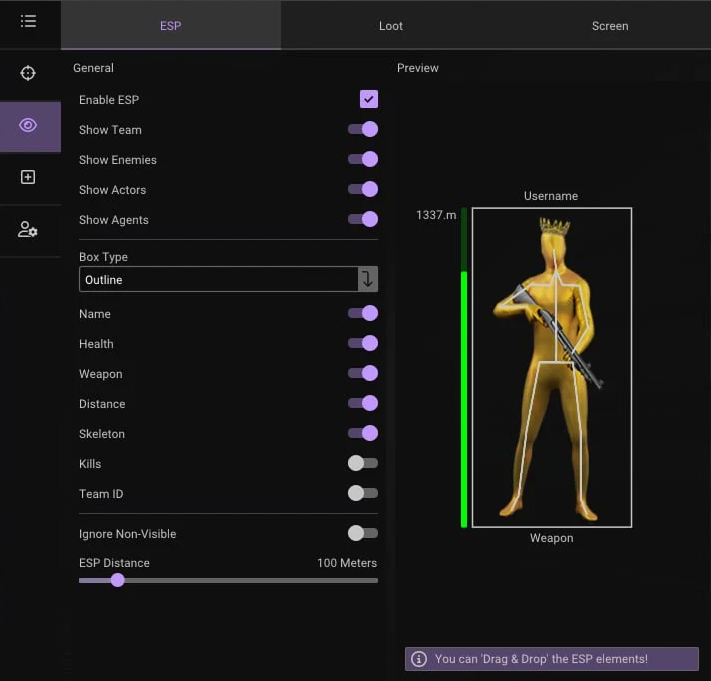Image resolution: width=711 pixels, height=681 pixels.
Task: Toggle Ignore Non-Visible on
Action: tap(363, 533)
